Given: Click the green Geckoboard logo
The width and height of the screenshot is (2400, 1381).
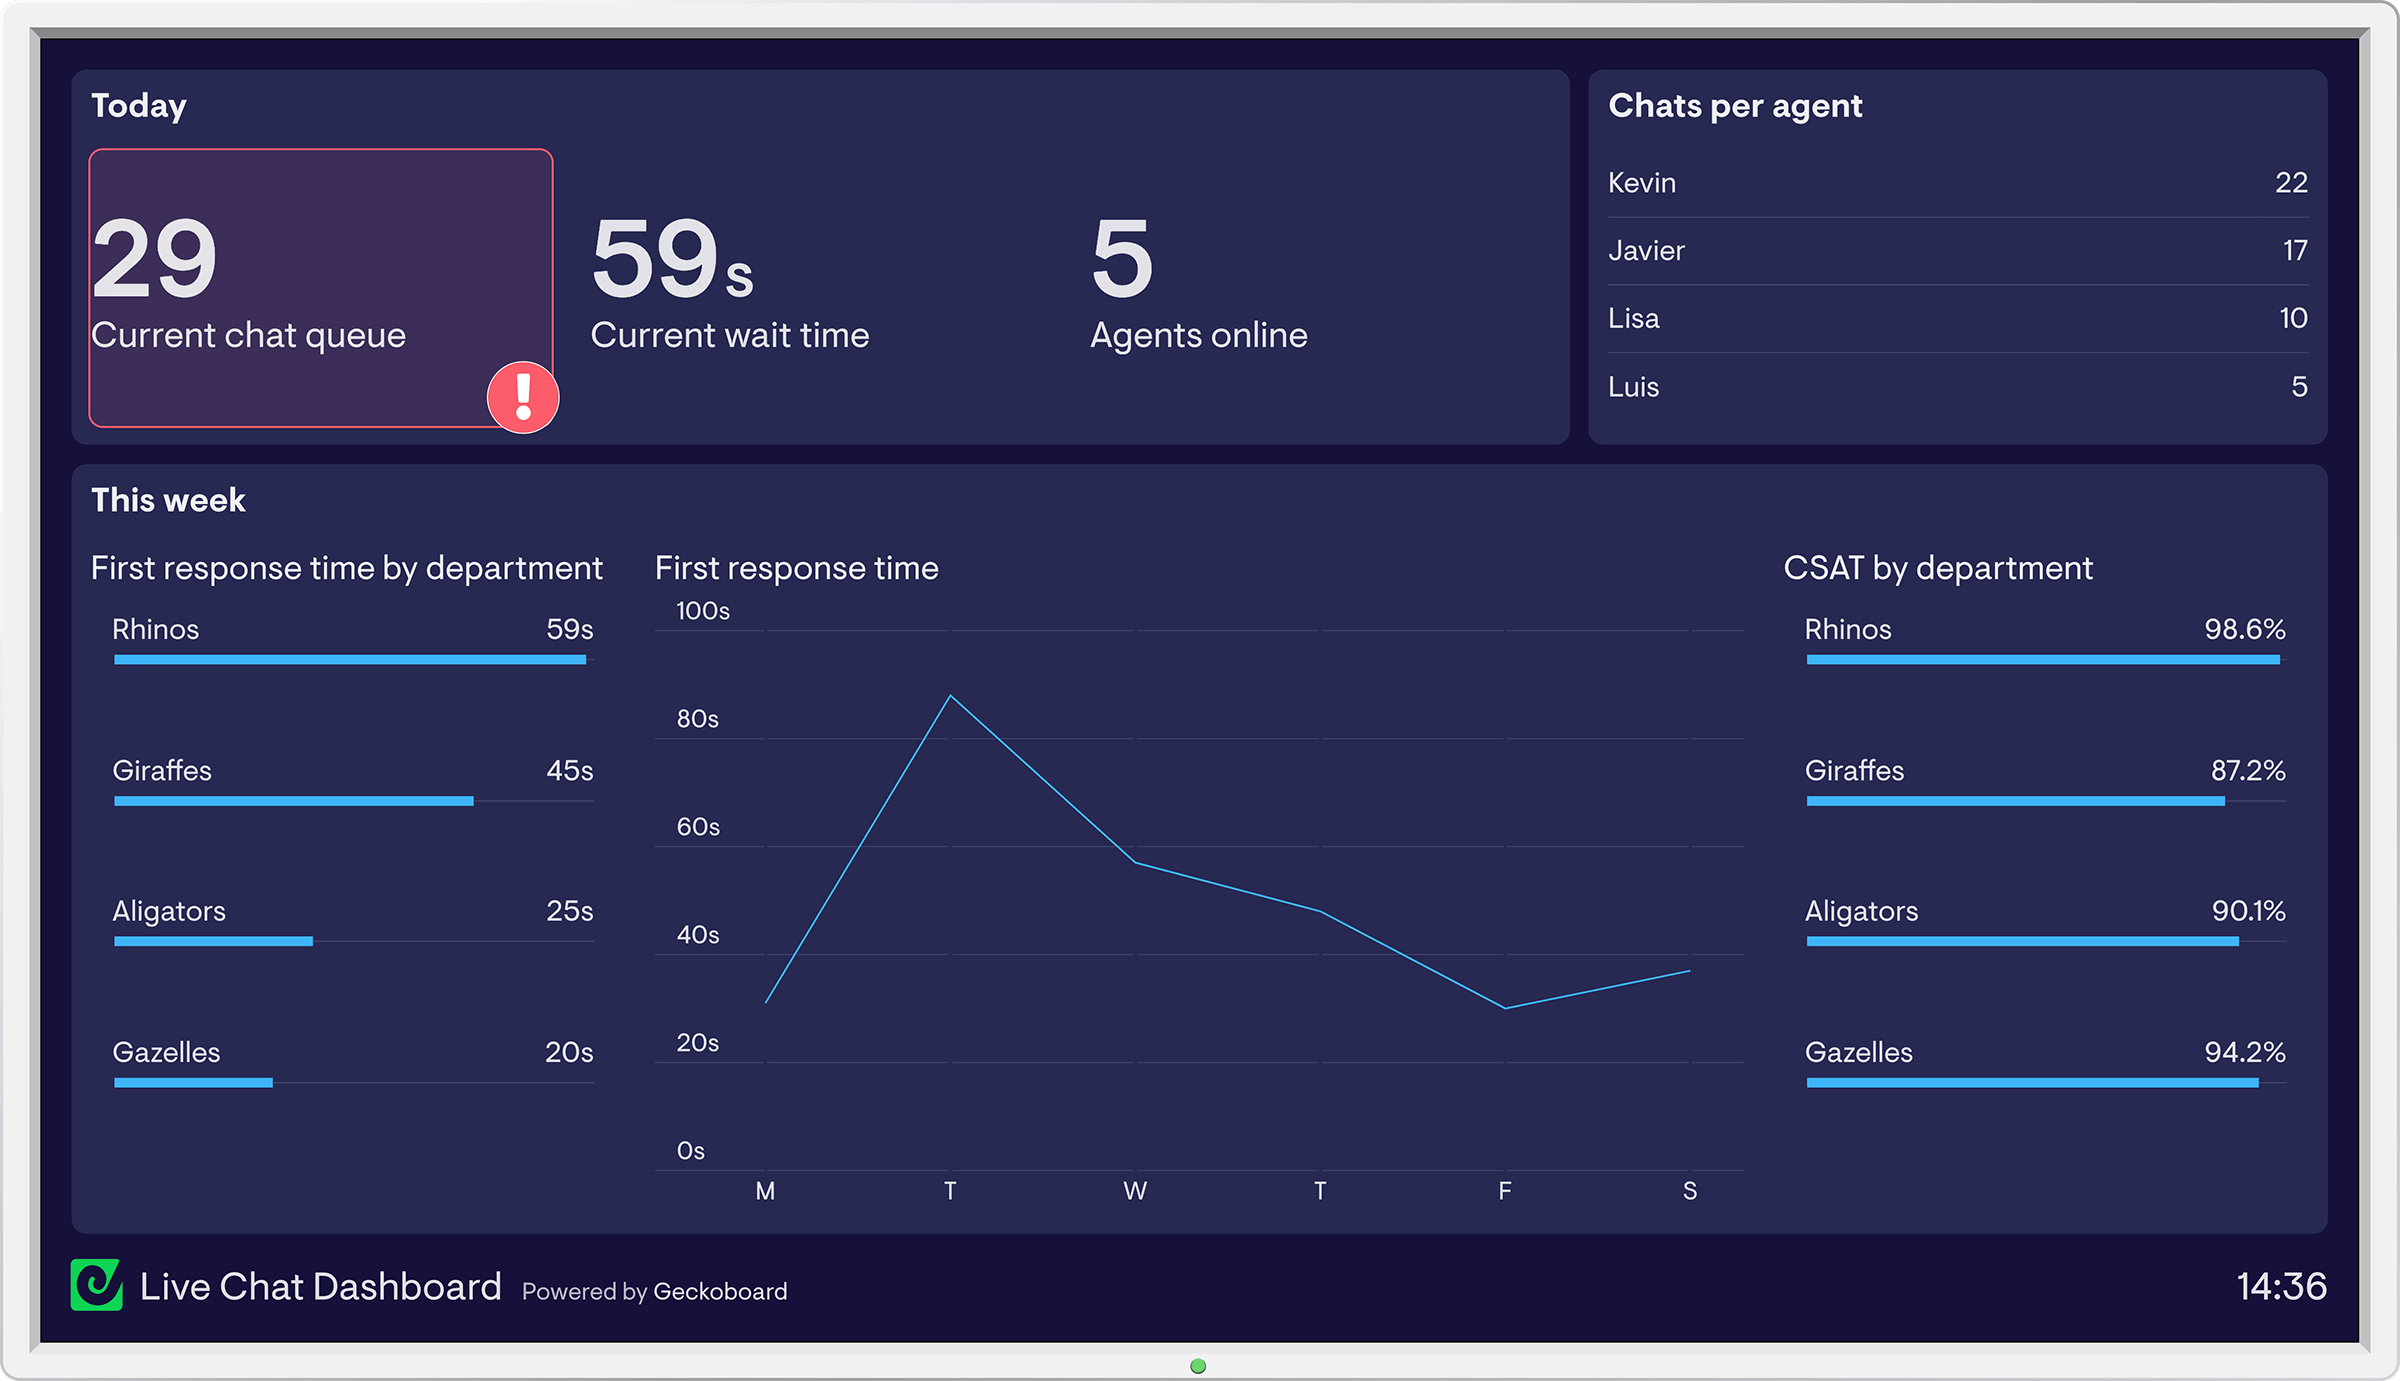Looking at the screenshot, I should tap(97, 1286).
